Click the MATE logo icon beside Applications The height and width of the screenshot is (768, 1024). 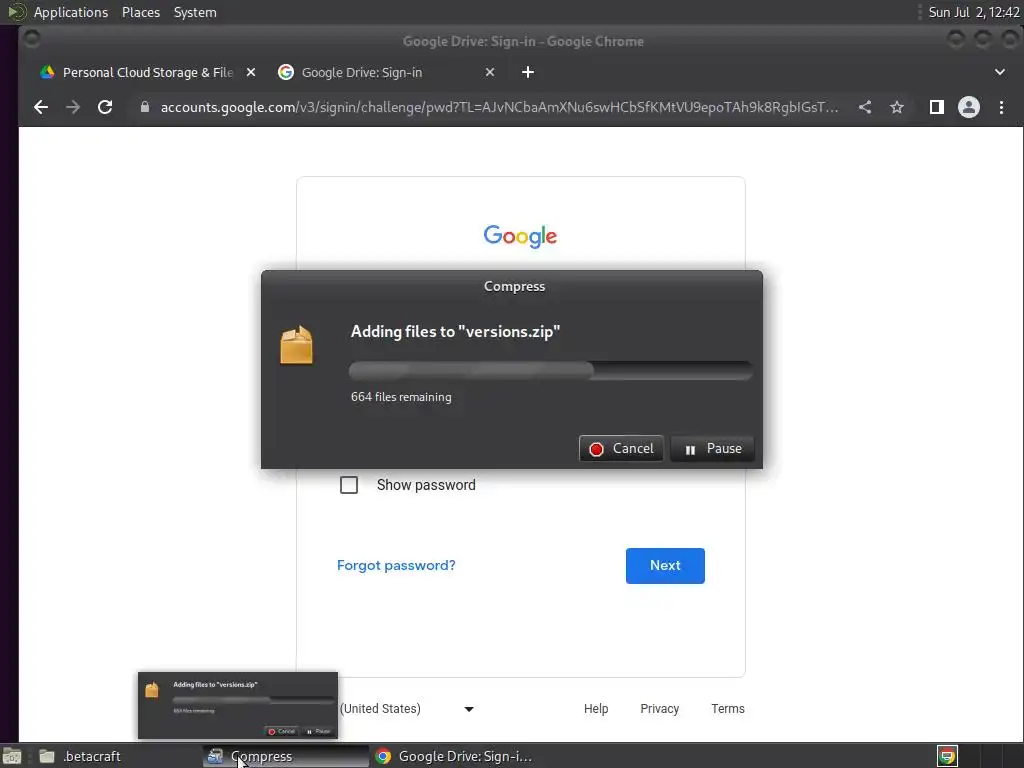pos(16,12)
